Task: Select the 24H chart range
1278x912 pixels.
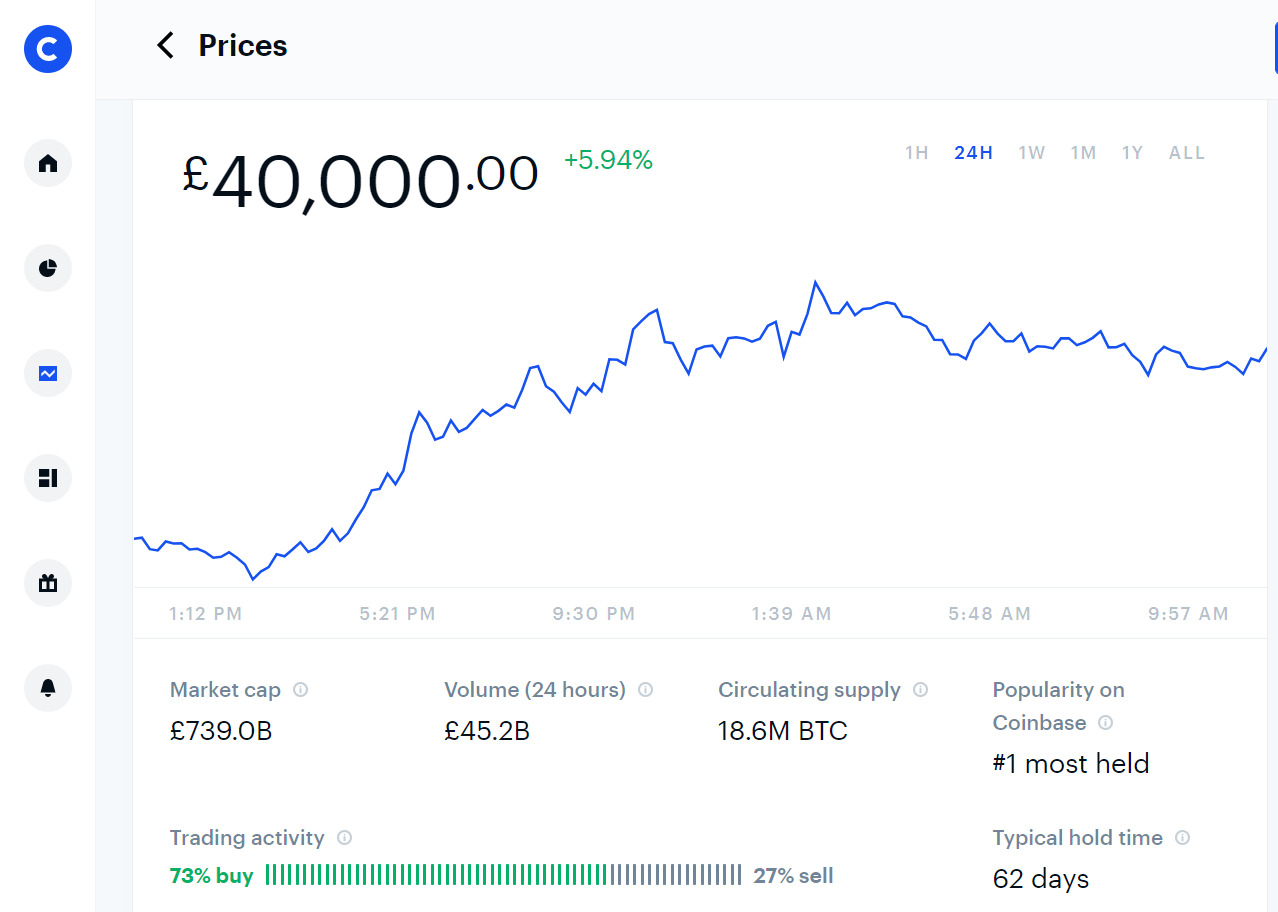Action: [973, 153]
